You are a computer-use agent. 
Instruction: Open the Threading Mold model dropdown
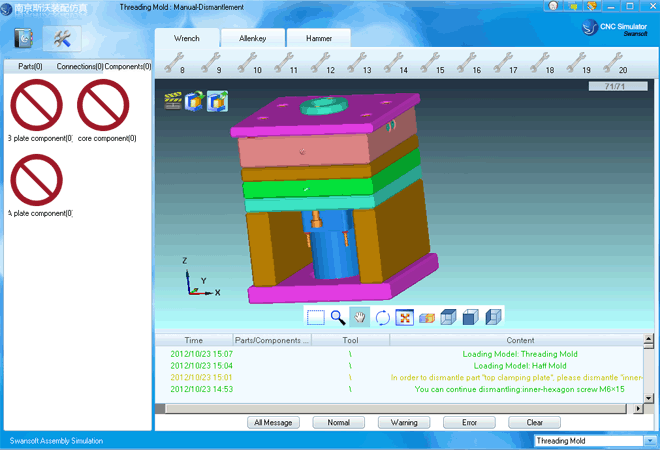[592, 440]
